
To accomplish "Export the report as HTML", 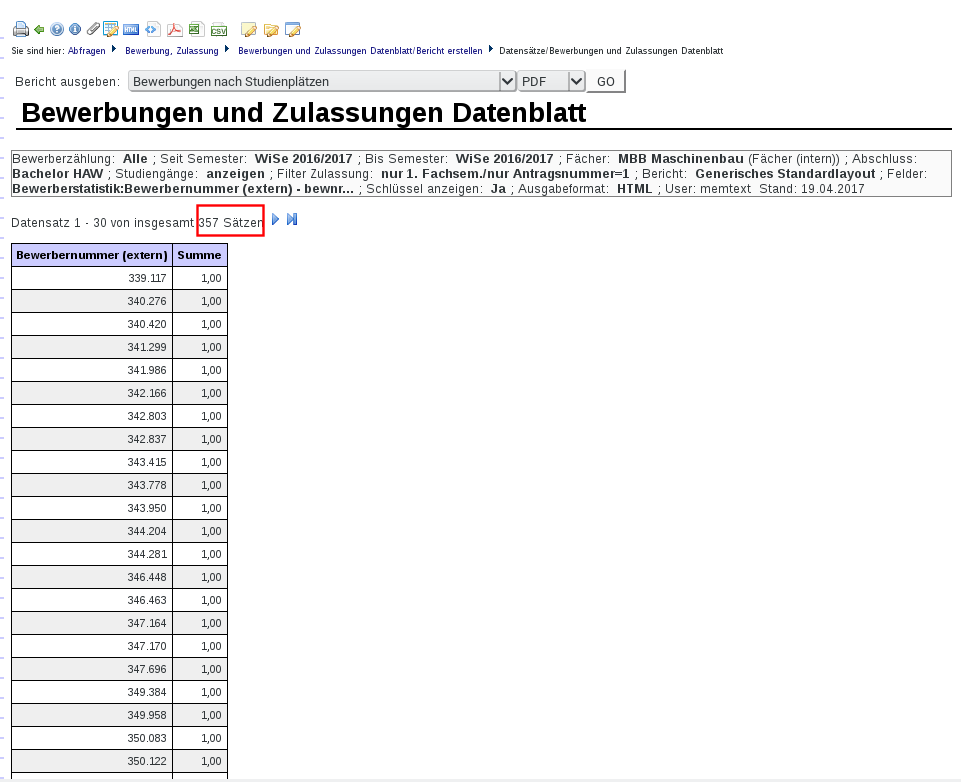I will coord(131,29).
